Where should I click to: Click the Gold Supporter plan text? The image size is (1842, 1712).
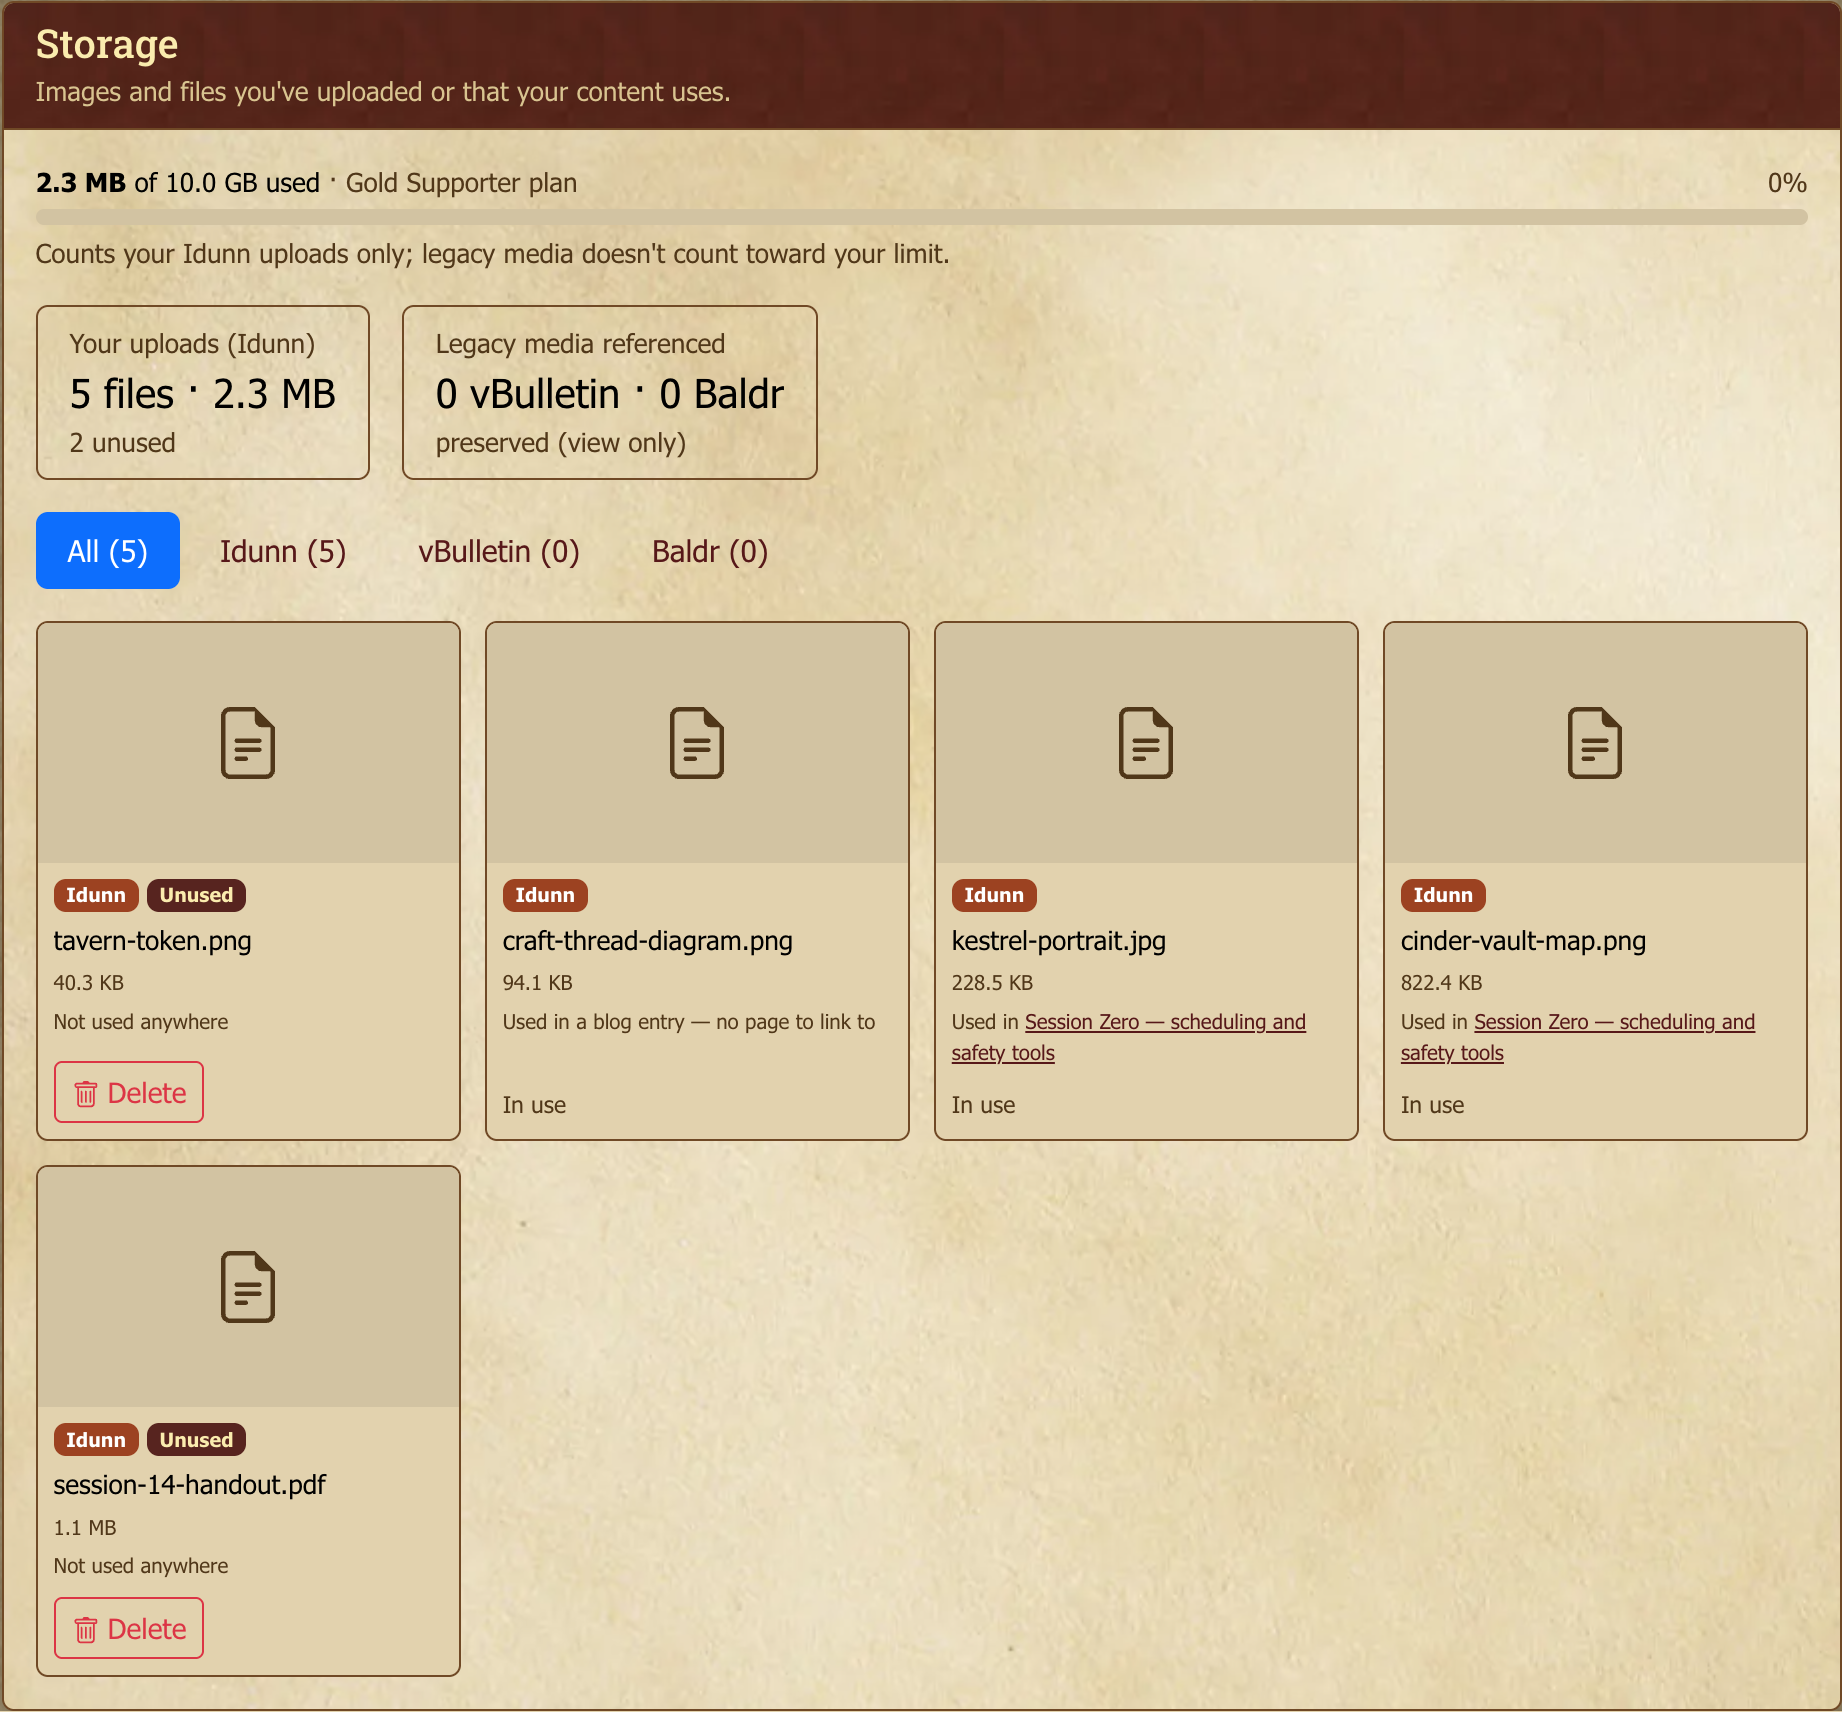[x=461, y=183]
